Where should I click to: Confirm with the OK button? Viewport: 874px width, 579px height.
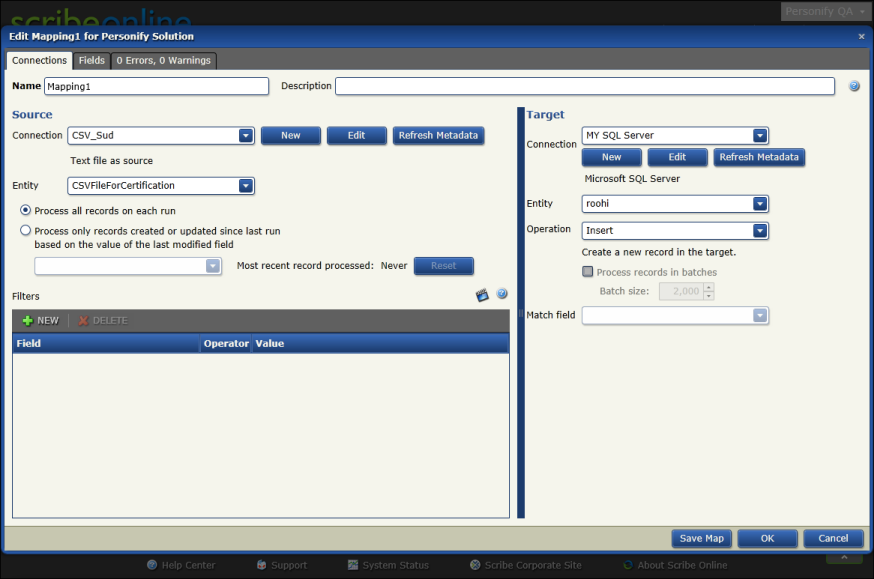coord(768,539)
